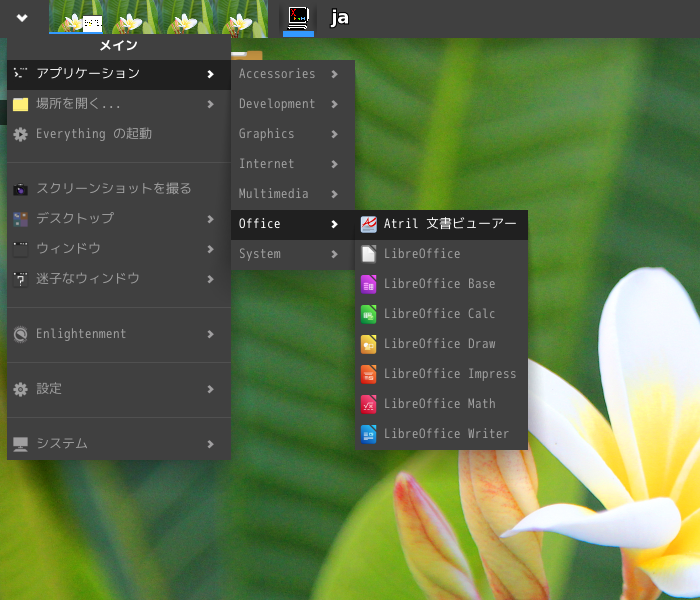Switch to third virtual desktop thumbnail
The height and width of the screenshot is (600, 700).
click(185, 17)
